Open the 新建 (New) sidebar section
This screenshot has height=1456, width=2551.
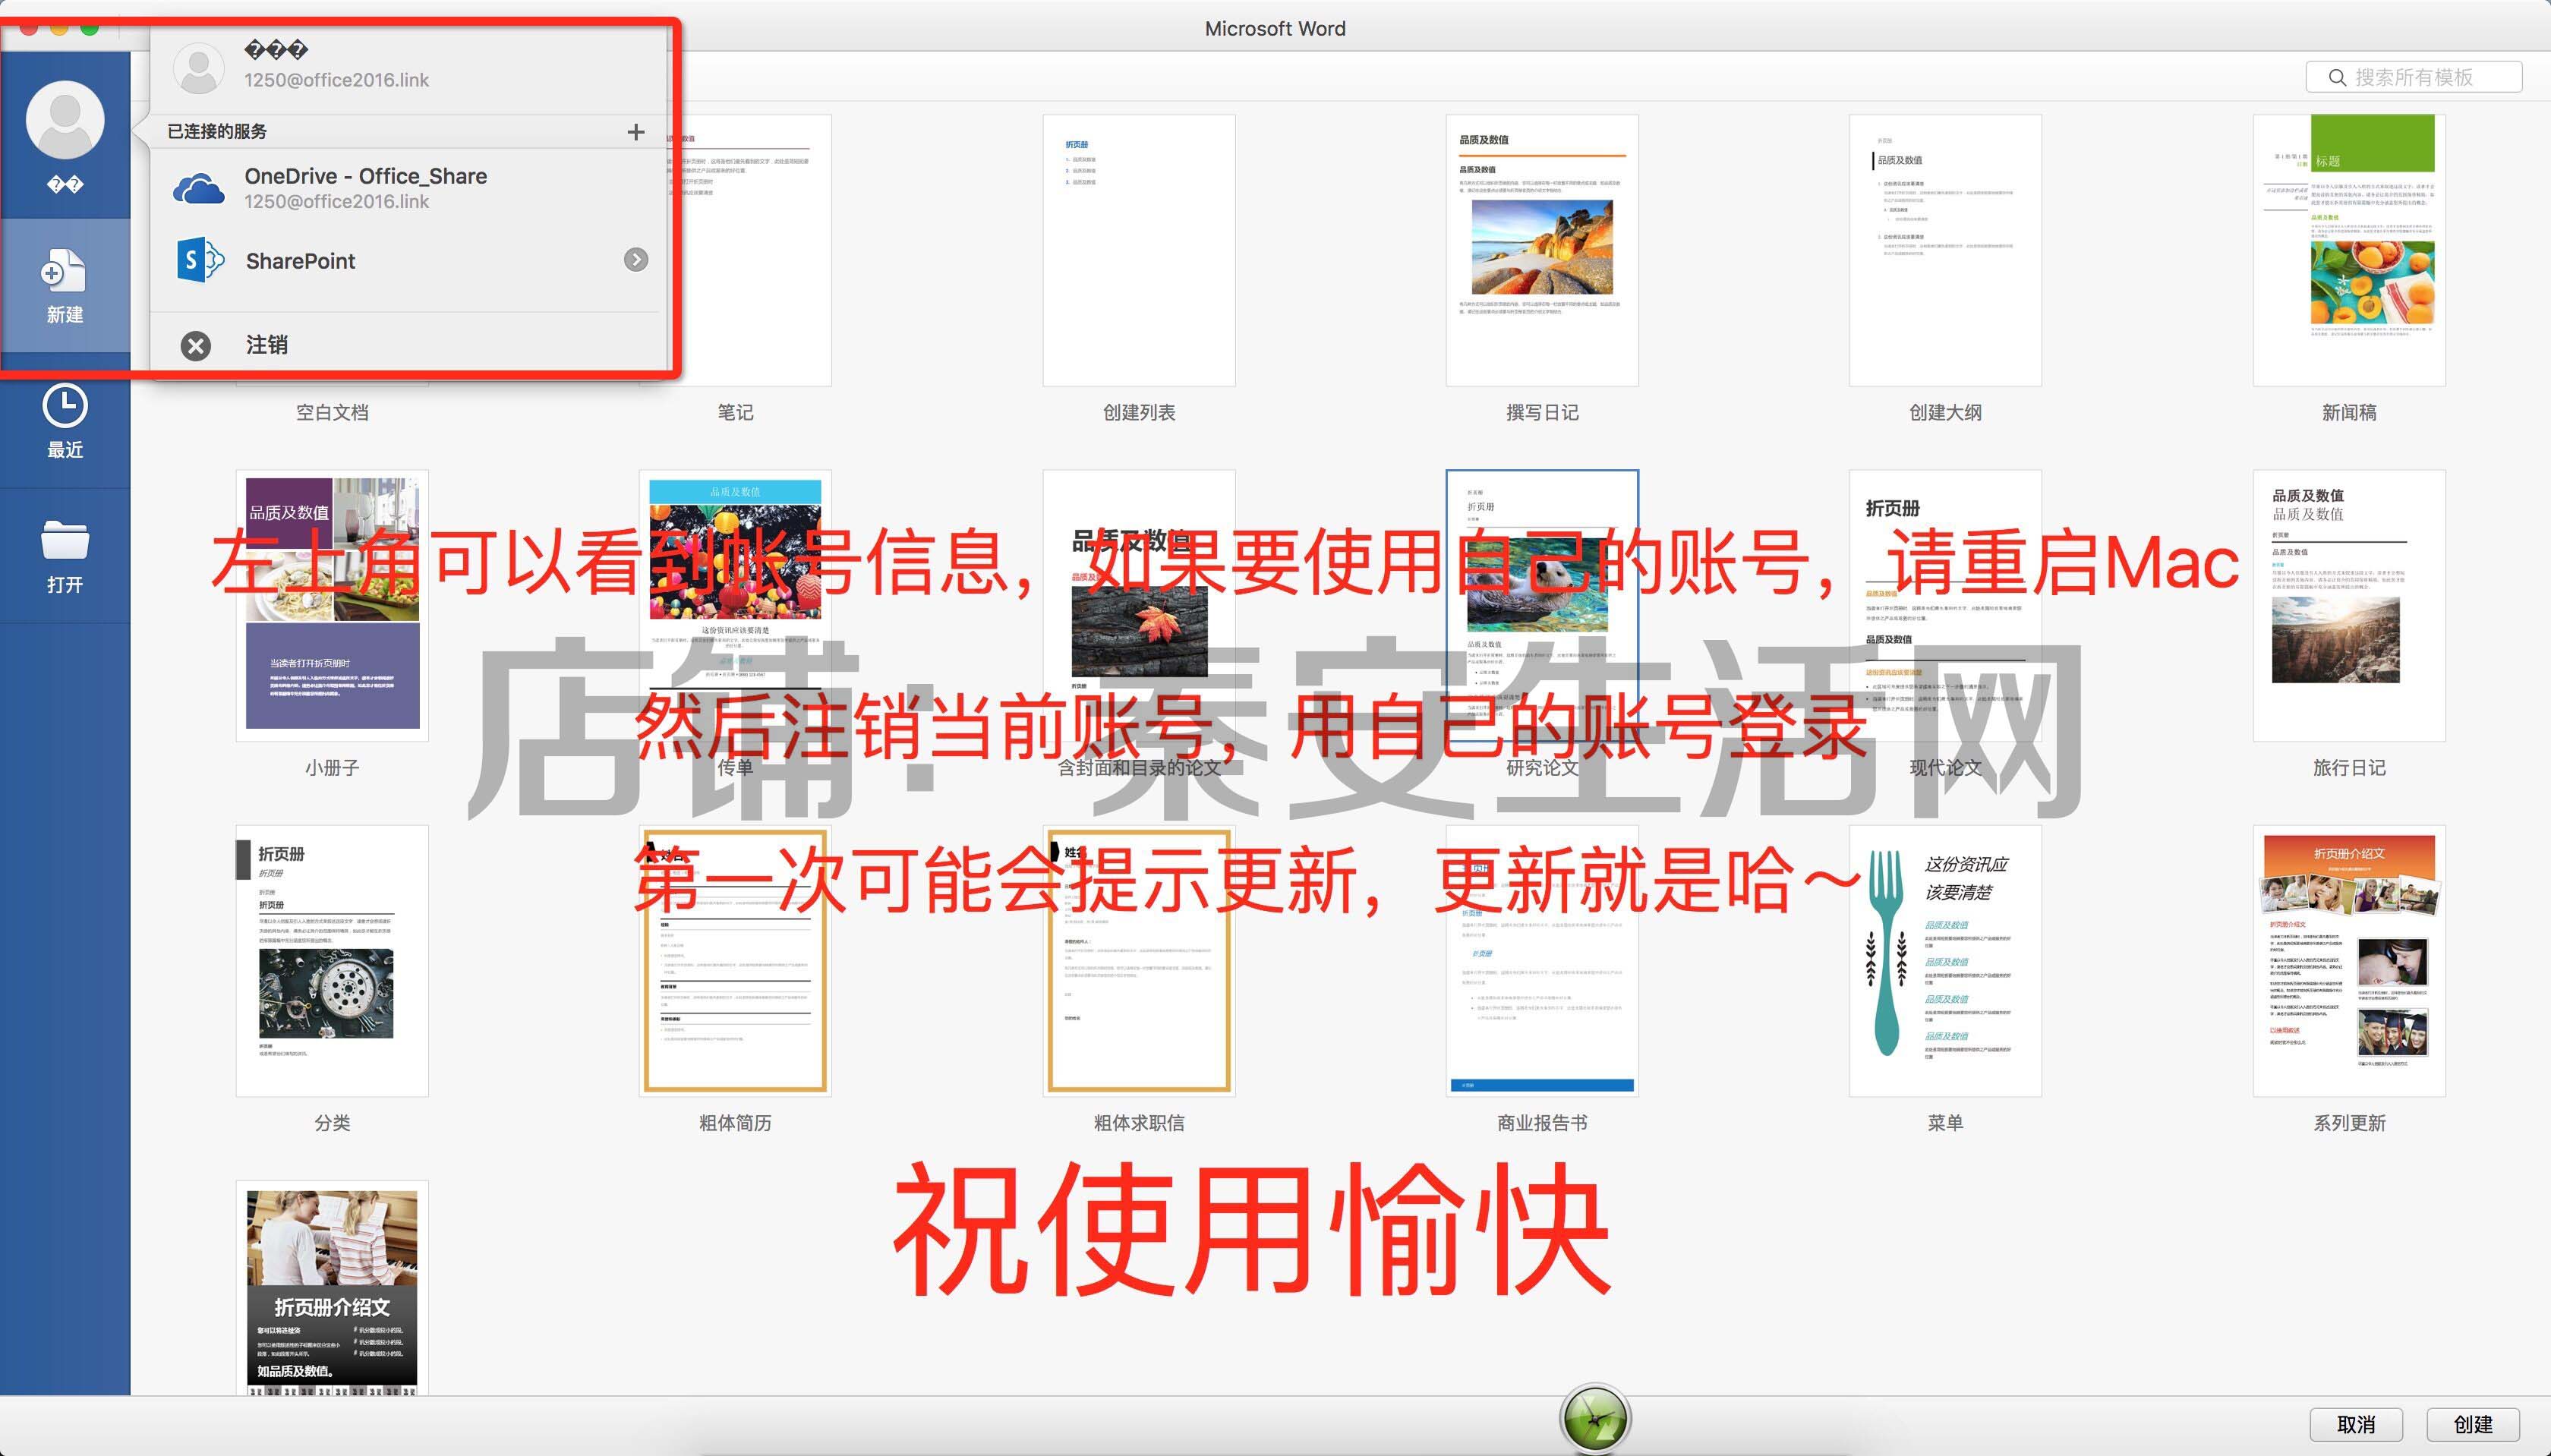click(x=65, y=286)
